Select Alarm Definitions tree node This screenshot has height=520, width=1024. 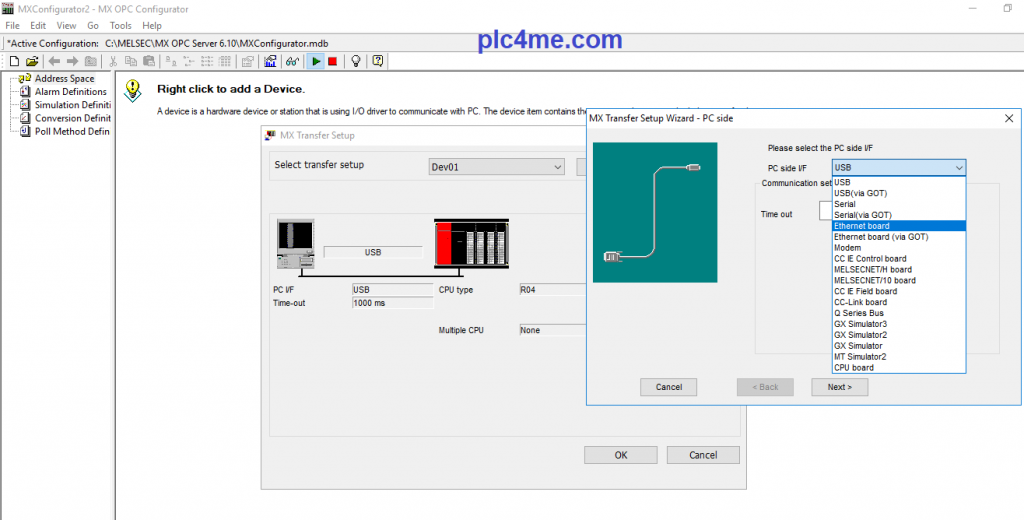coord(70,92)
